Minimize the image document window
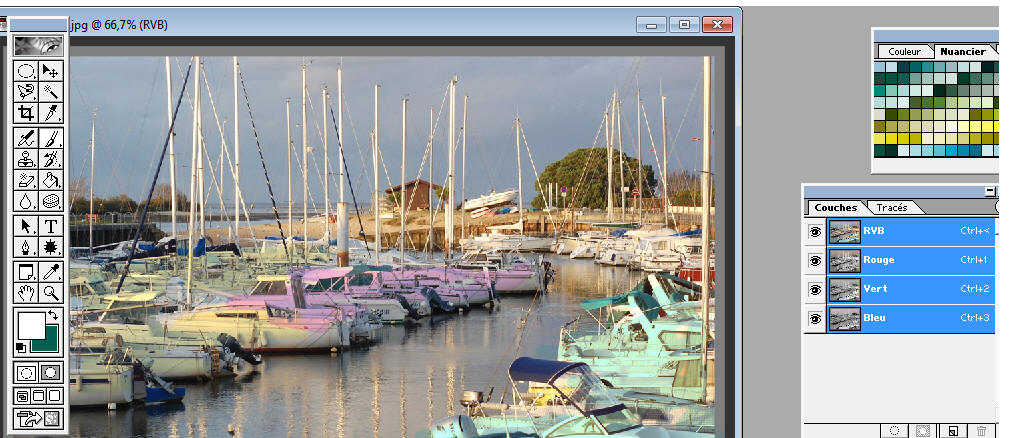1010x438 pixels. point(651,24)
